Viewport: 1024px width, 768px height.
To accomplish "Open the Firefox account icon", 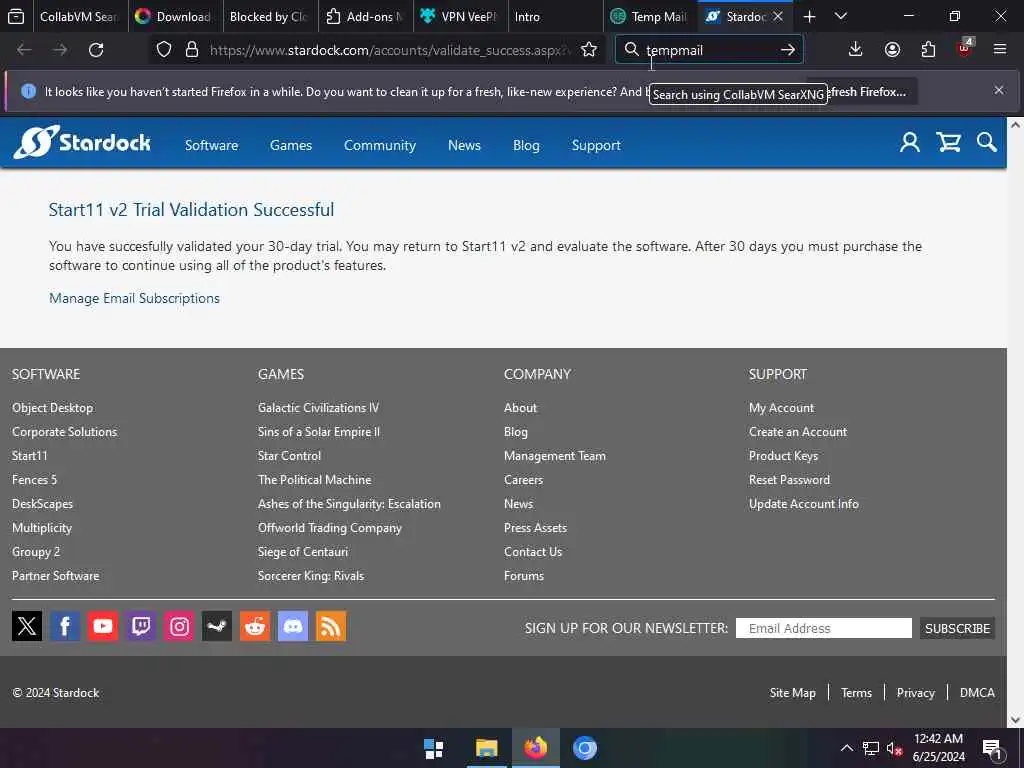I will pyautogui.click(x=892, y=50).
